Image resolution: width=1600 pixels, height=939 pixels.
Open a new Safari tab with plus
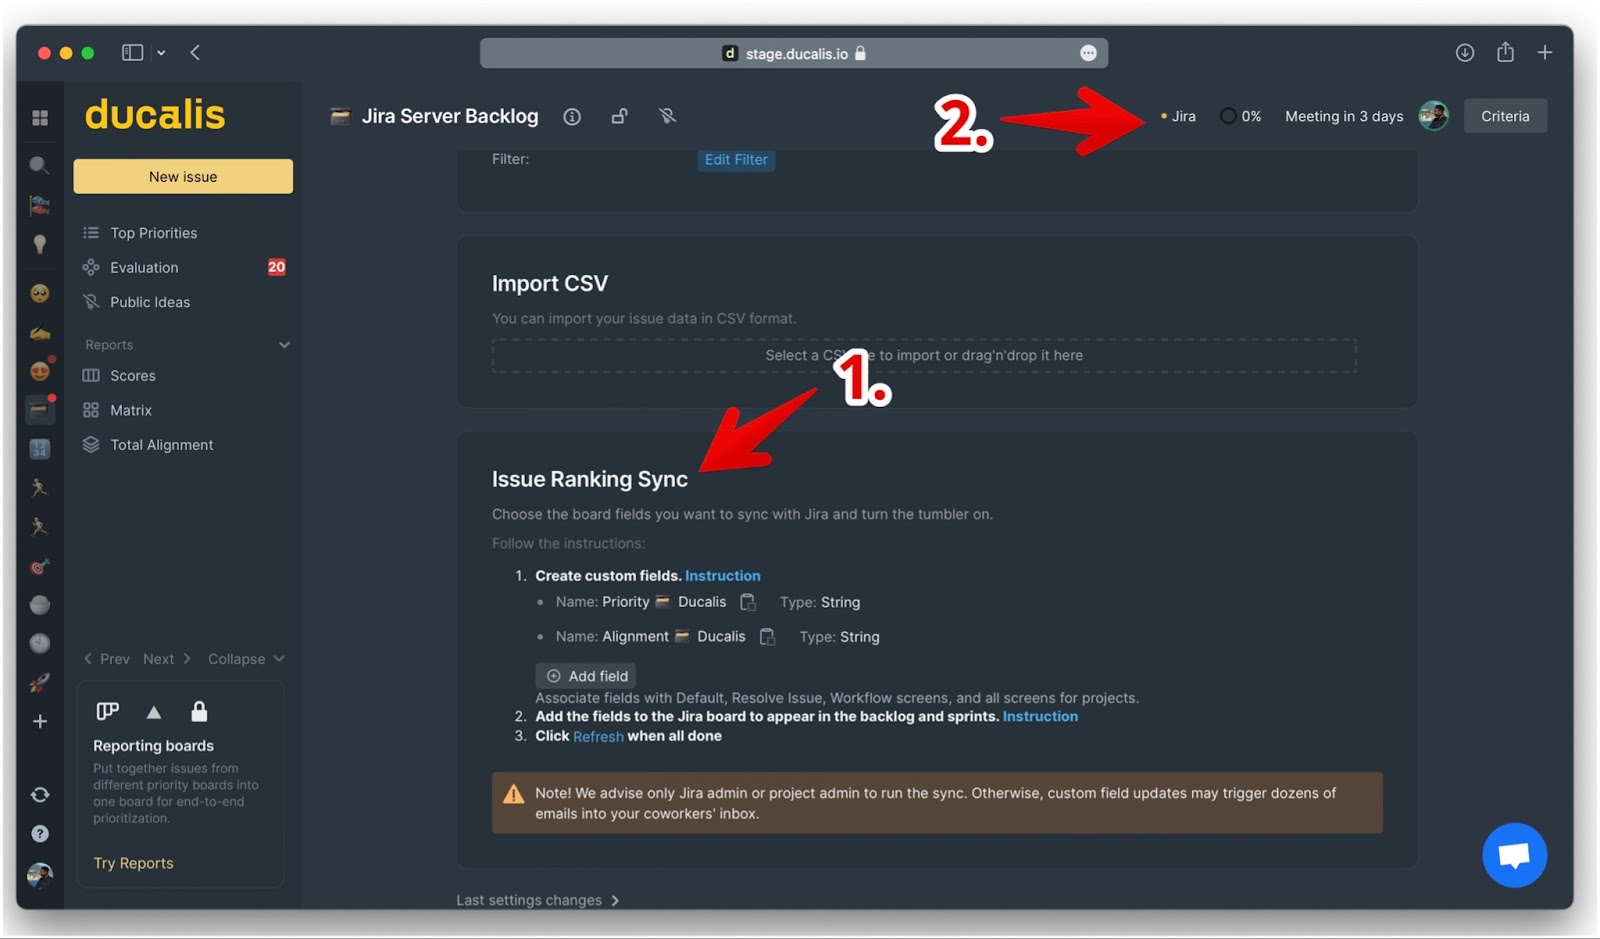[1545, 52]
